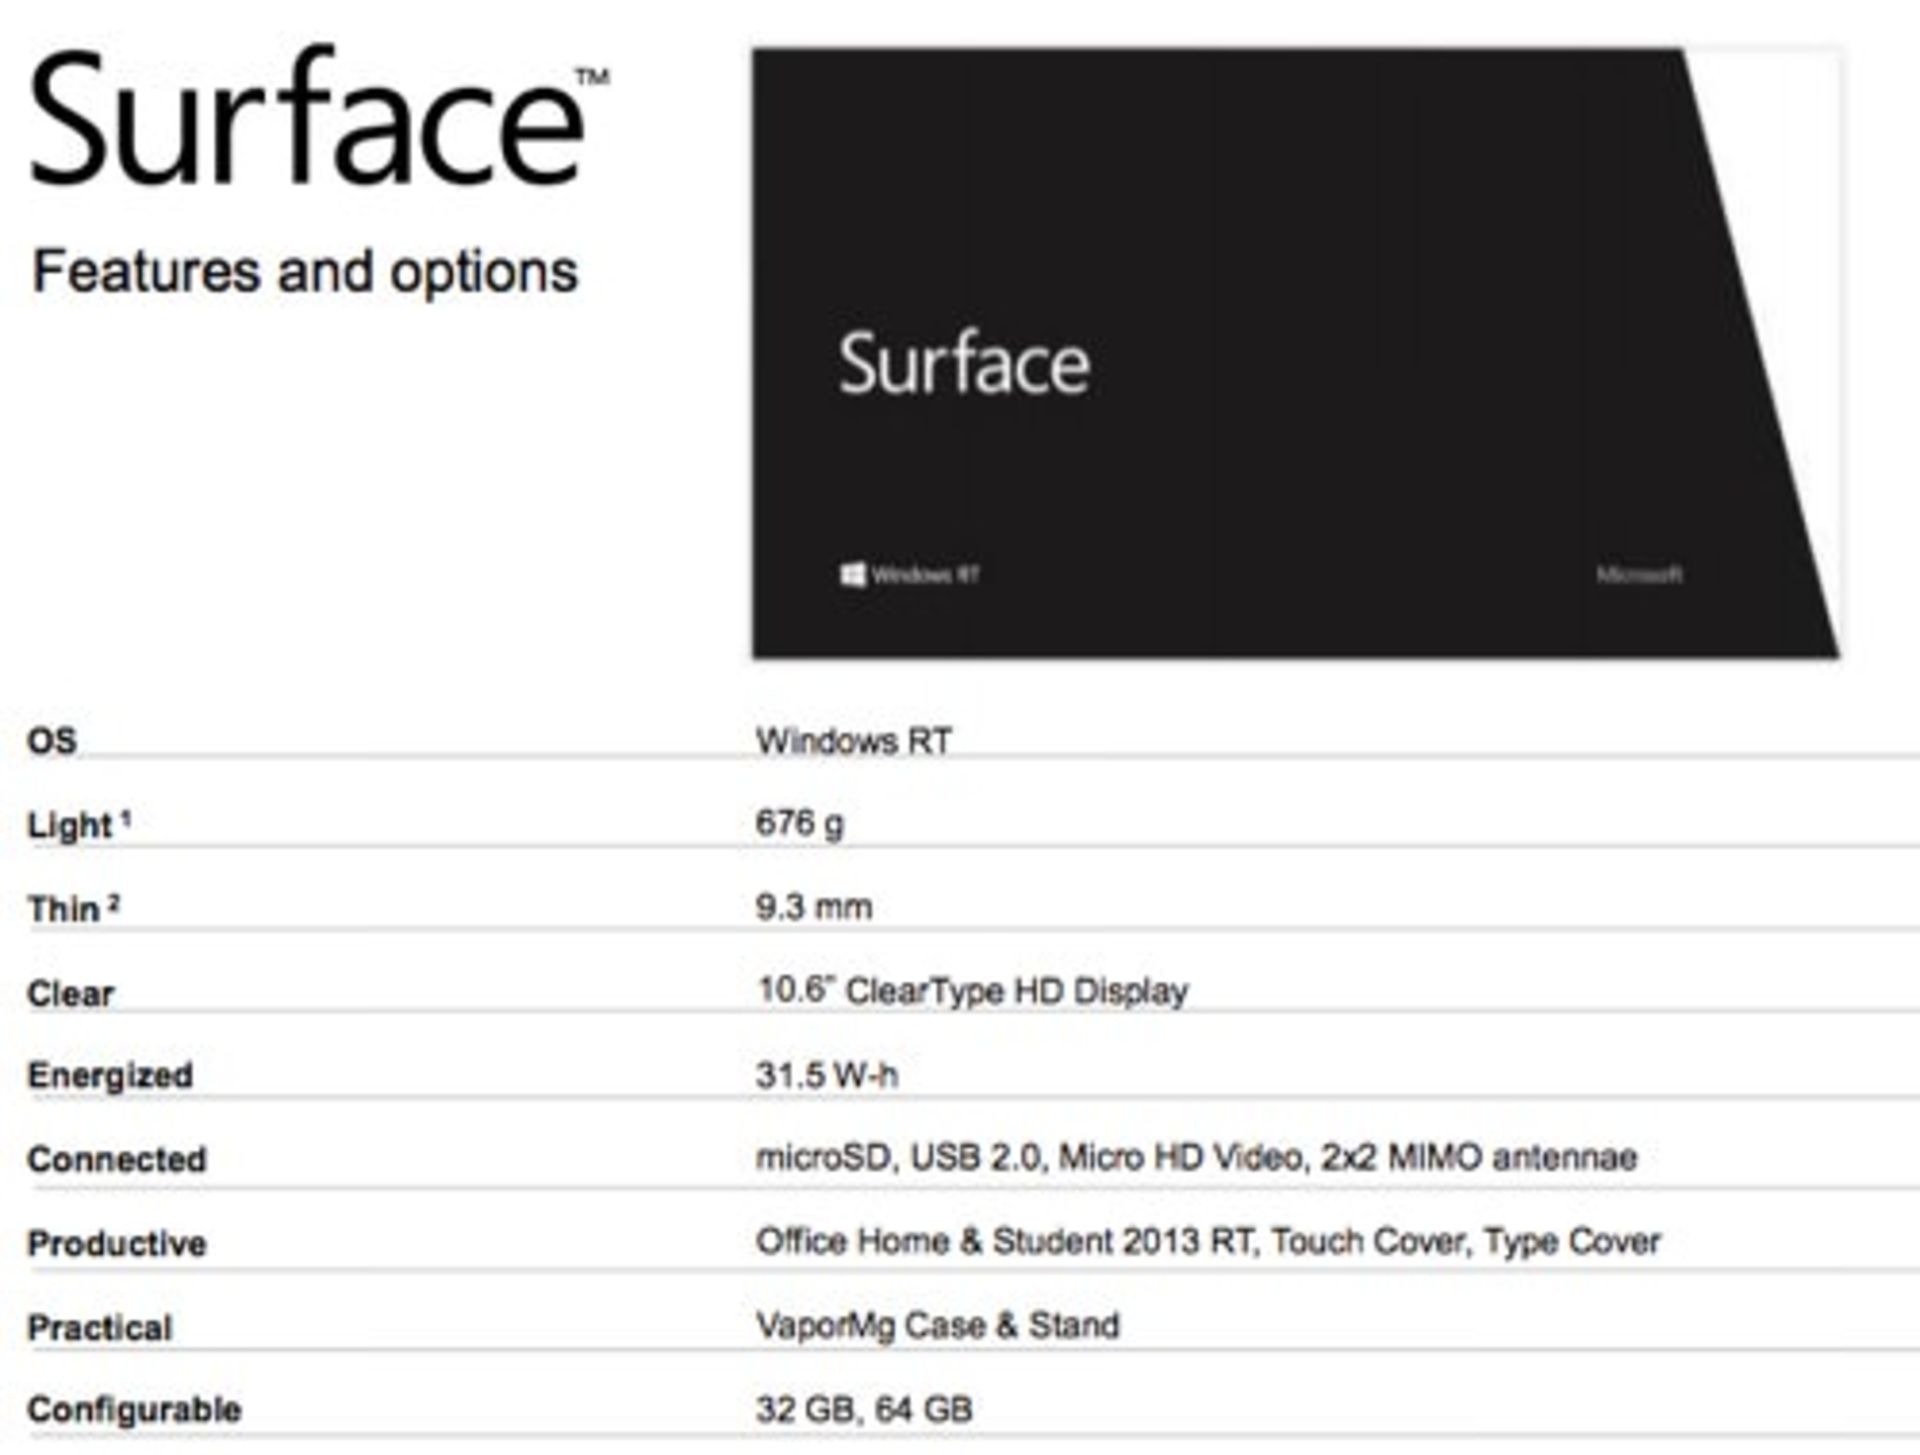Viewport: 1920px width, 1455px height.
Task: Click the Microsoft logo on box image
Action: click(1639, 575)
